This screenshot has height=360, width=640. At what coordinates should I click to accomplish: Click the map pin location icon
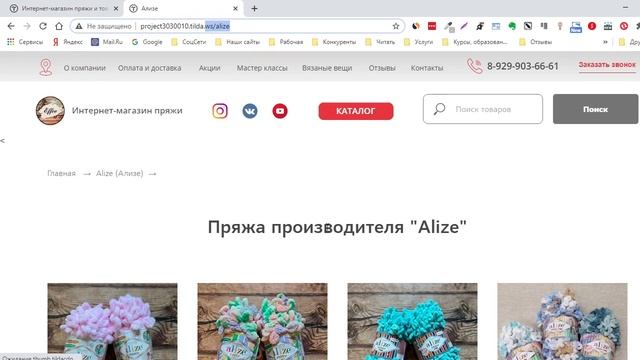pos(46,67)
